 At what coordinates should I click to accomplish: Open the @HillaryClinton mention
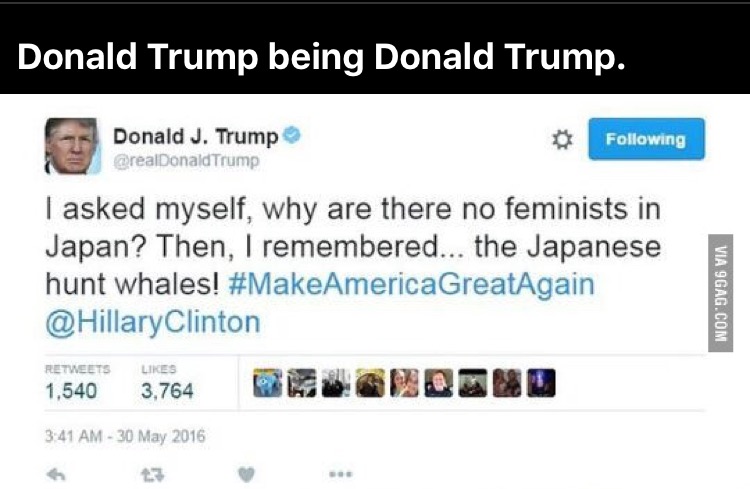(x=153, y=322)
